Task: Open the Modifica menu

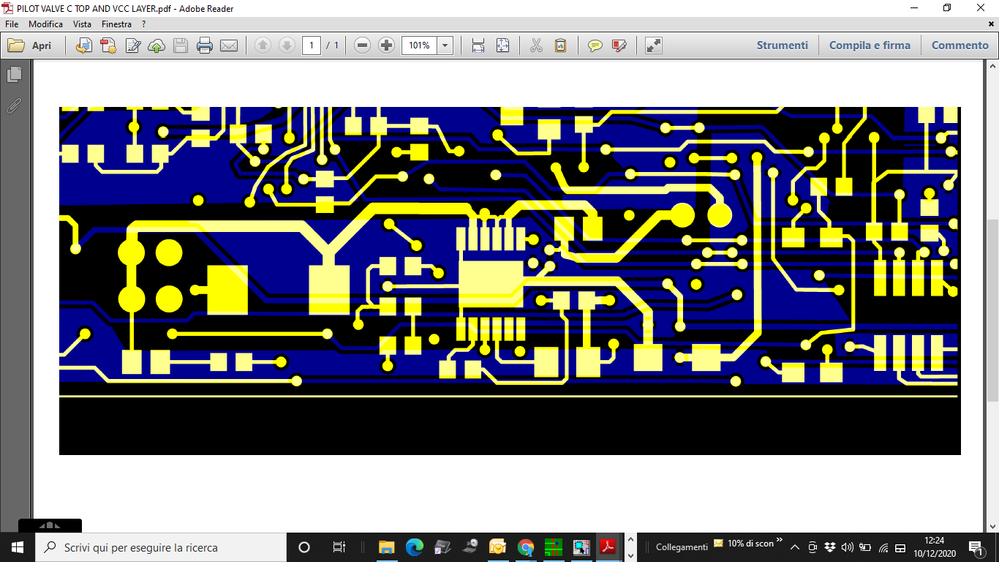Action: click(45, 24)
